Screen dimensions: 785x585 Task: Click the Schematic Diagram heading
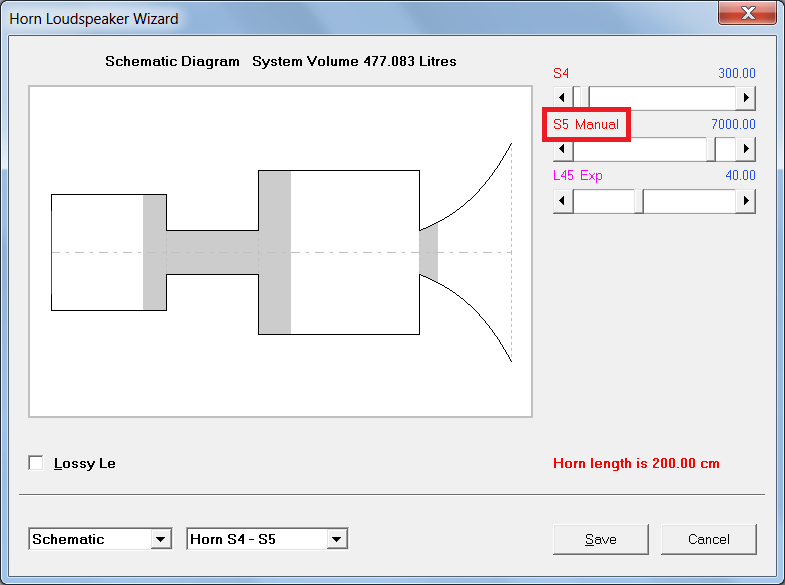coord(172,61)
